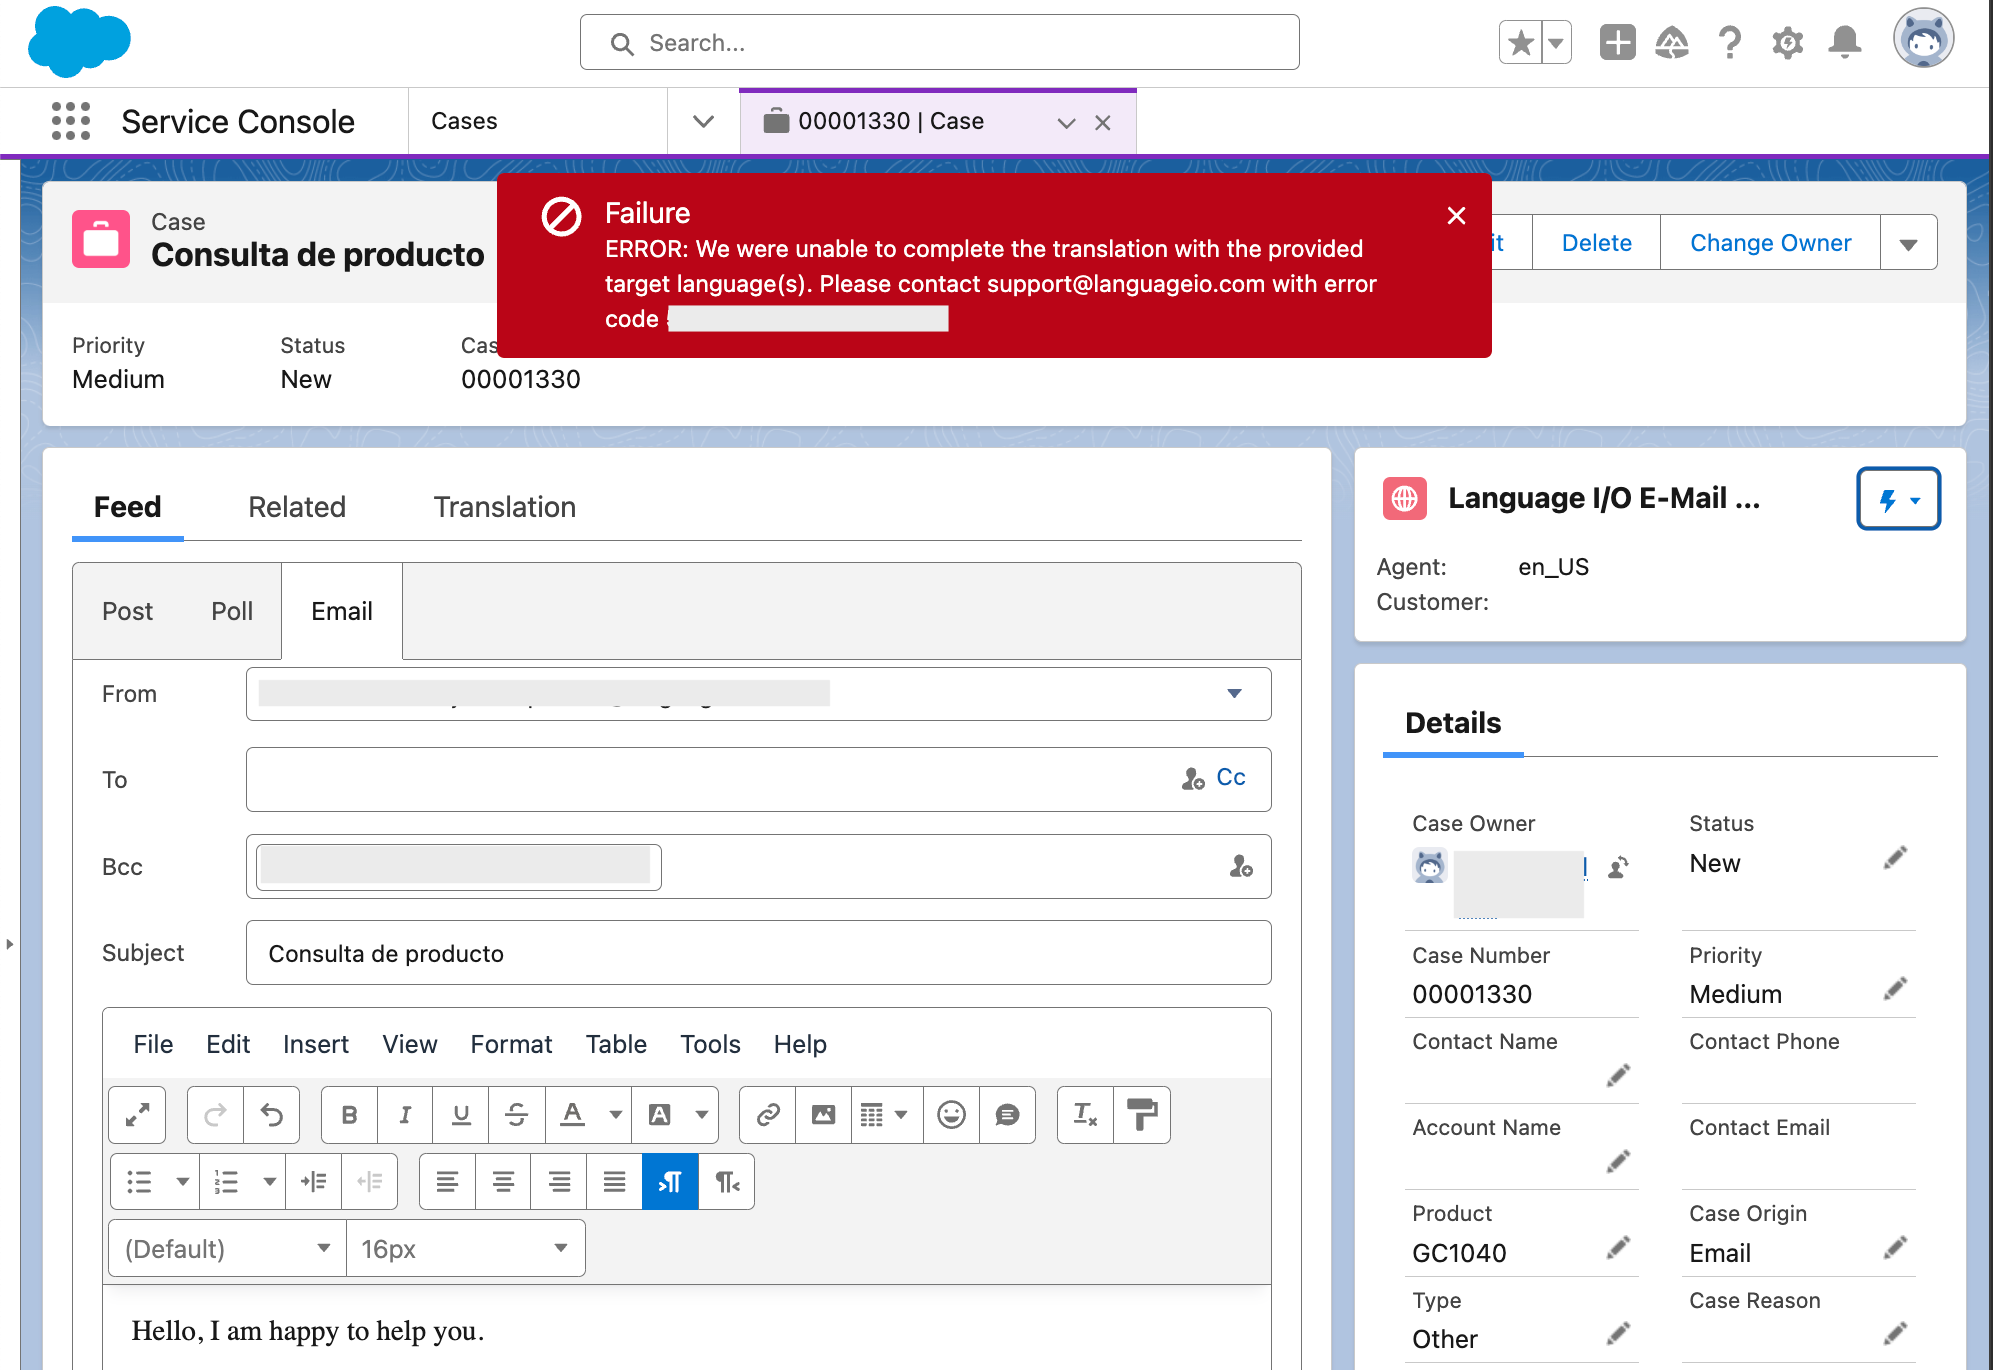Close the 00001330 Case tab
Viewport: 1993px width, 1370px height.
[1103, 122]
